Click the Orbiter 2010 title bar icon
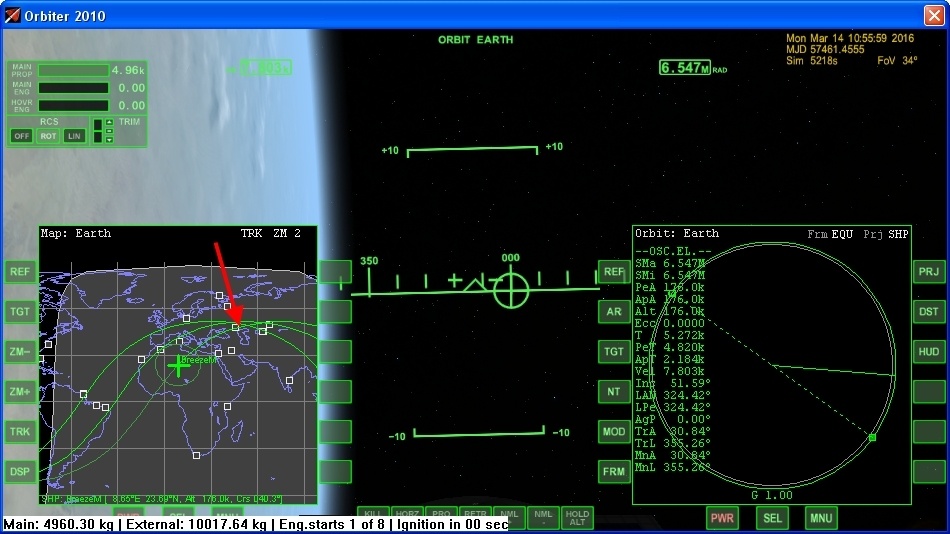This screenshot has height=534, width=950. click(12, 15)
